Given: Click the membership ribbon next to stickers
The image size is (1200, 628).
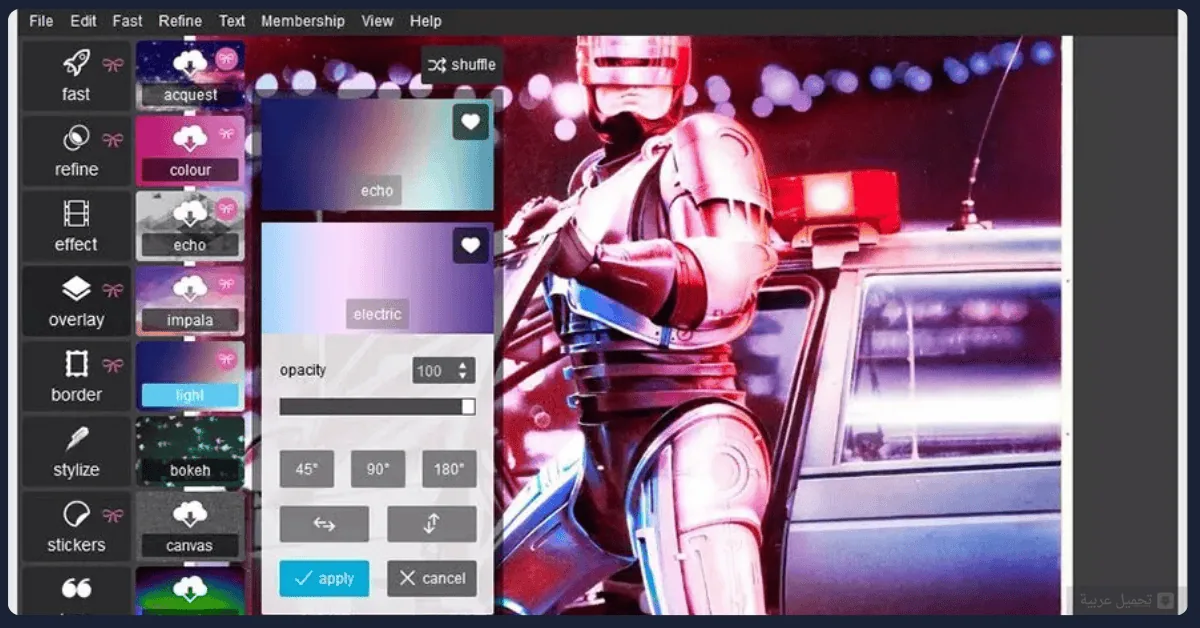Looking at the screenshot, I should pyautogui.click(x=113, y=516).
